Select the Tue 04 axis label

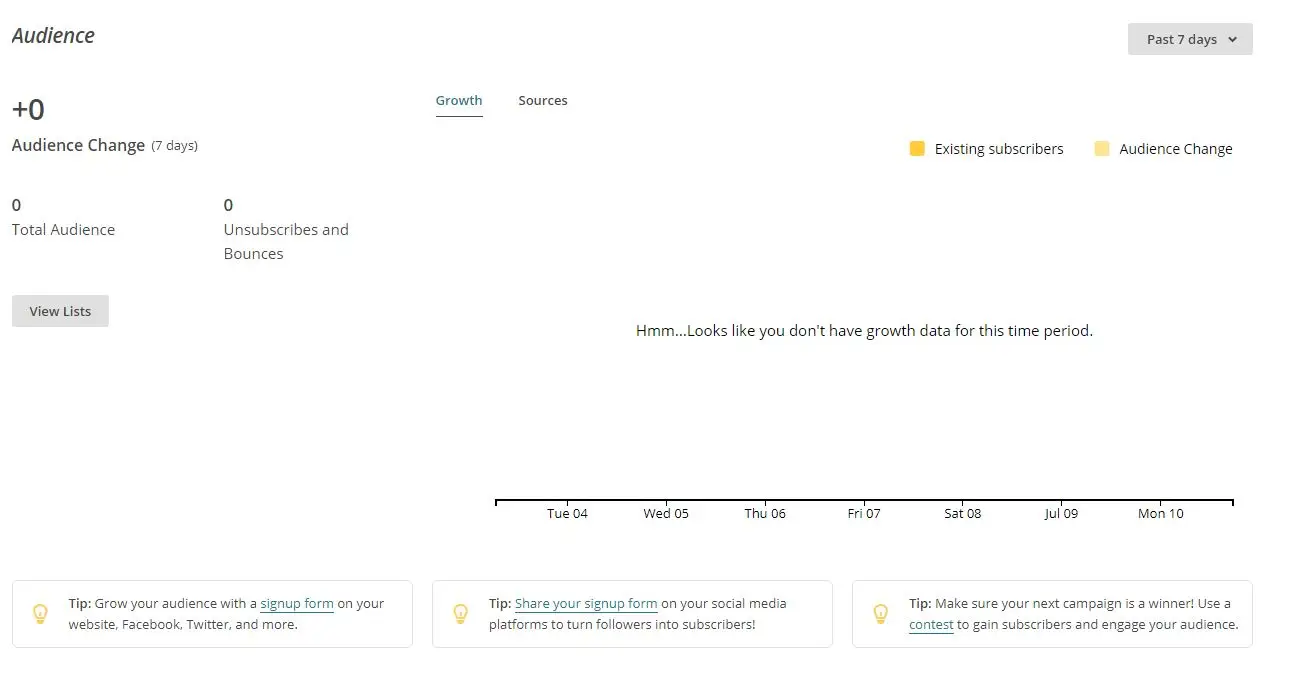(x=567, y=513)
